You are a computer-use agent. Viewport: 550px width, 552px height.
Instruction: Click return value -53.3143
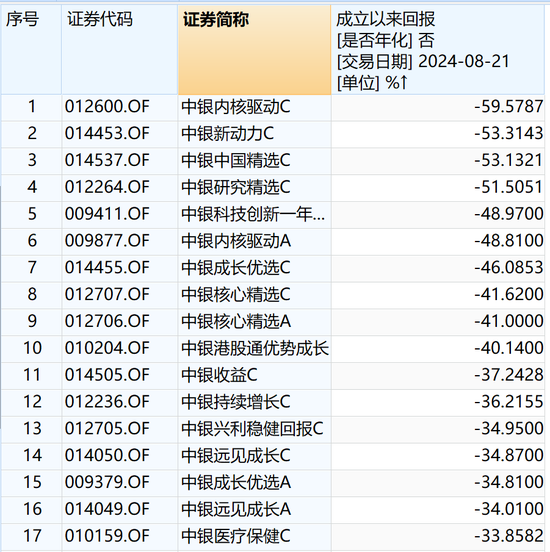click(509, 133)
